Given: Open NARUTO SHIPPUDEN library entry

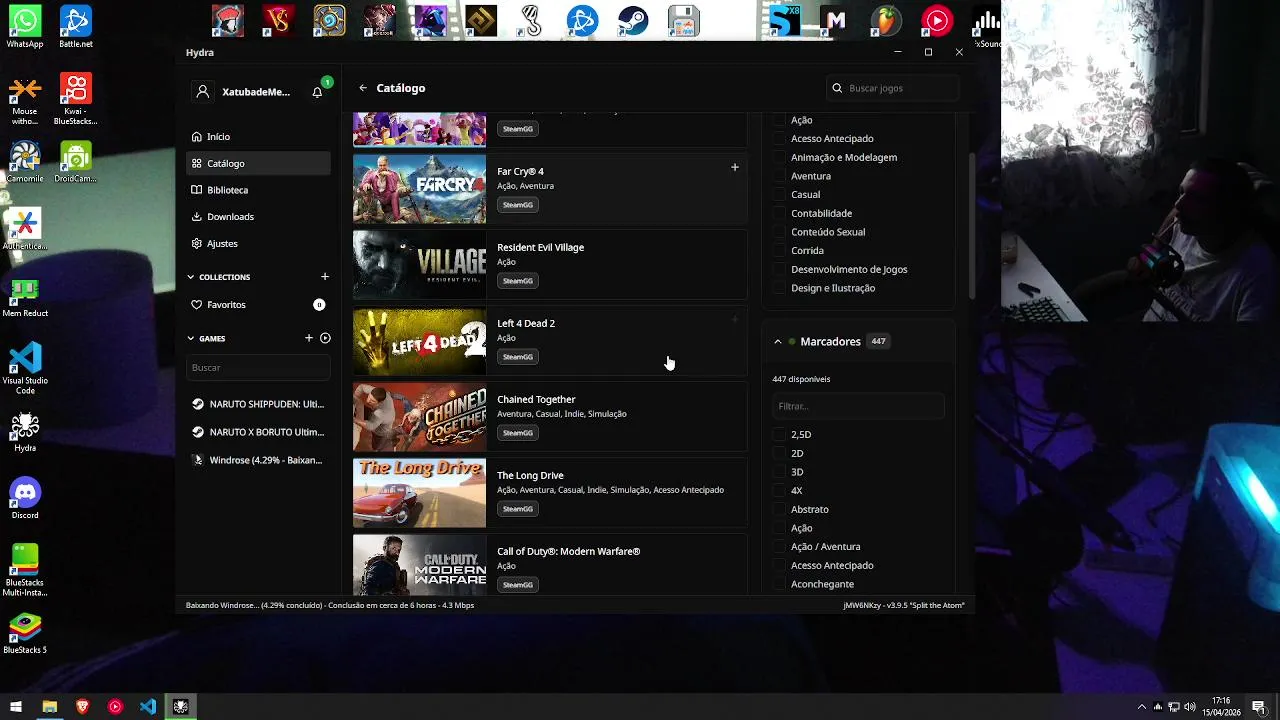Looking at the screenshot, I should (x=258, y=404).
